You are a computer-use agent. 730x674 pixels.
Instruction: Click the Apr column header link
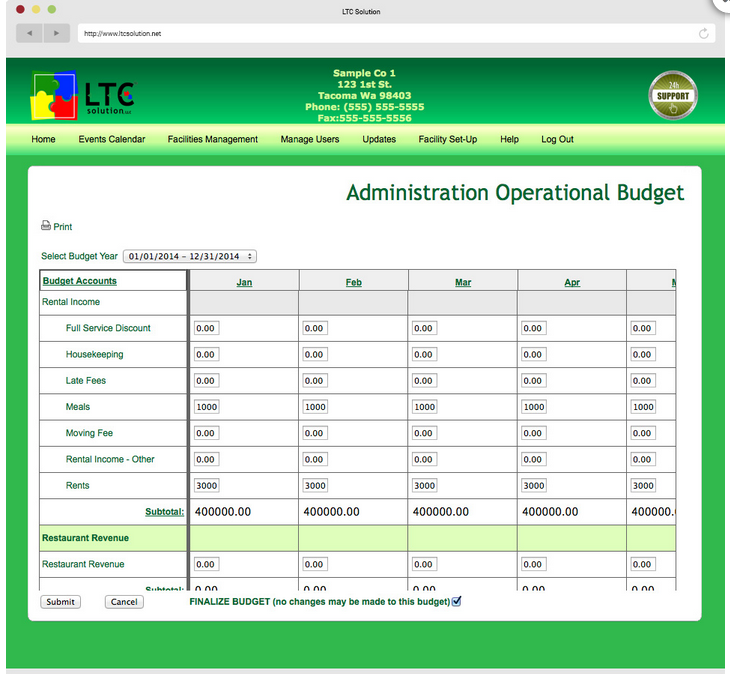tap(572, 282)
